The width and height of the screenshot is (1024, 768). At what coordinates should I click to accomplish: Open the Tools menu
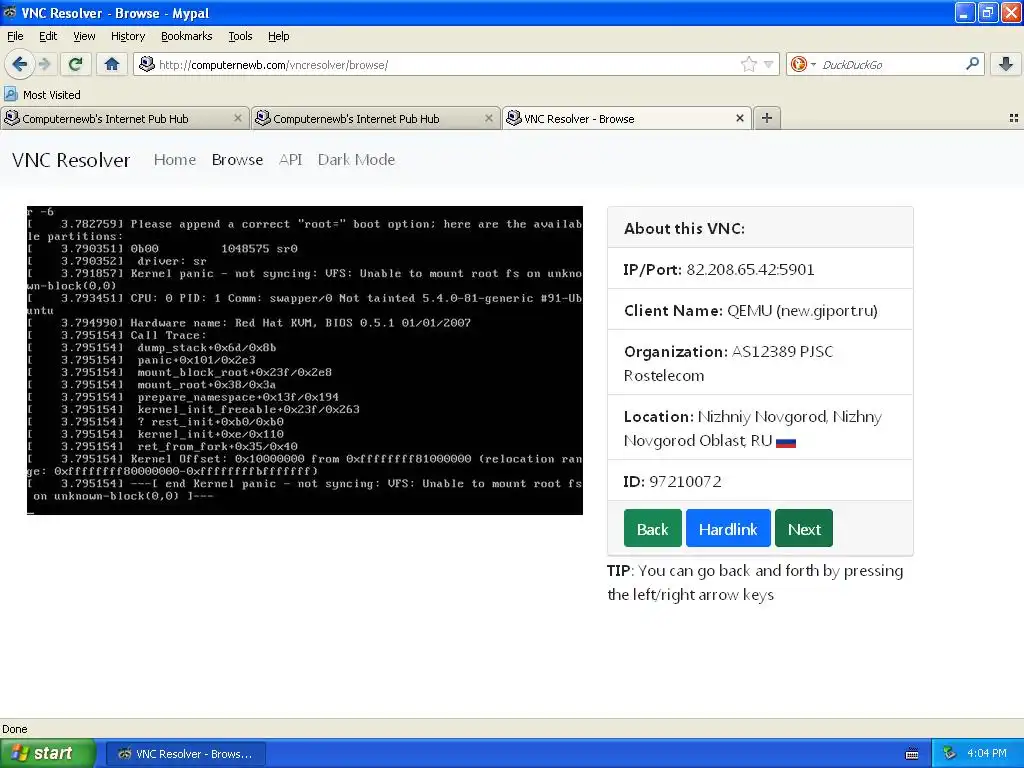pyautogui.click(x=240, y=36)
